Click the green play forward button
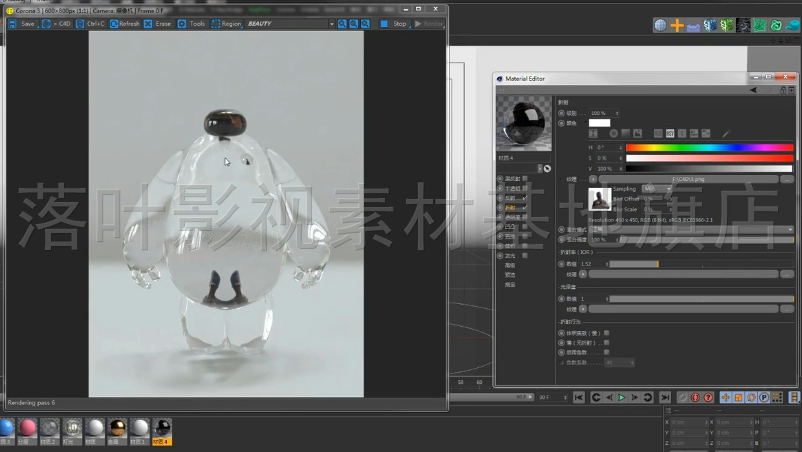Image resolution: width=802 pixels, height=452 pixels. point(621,397)
